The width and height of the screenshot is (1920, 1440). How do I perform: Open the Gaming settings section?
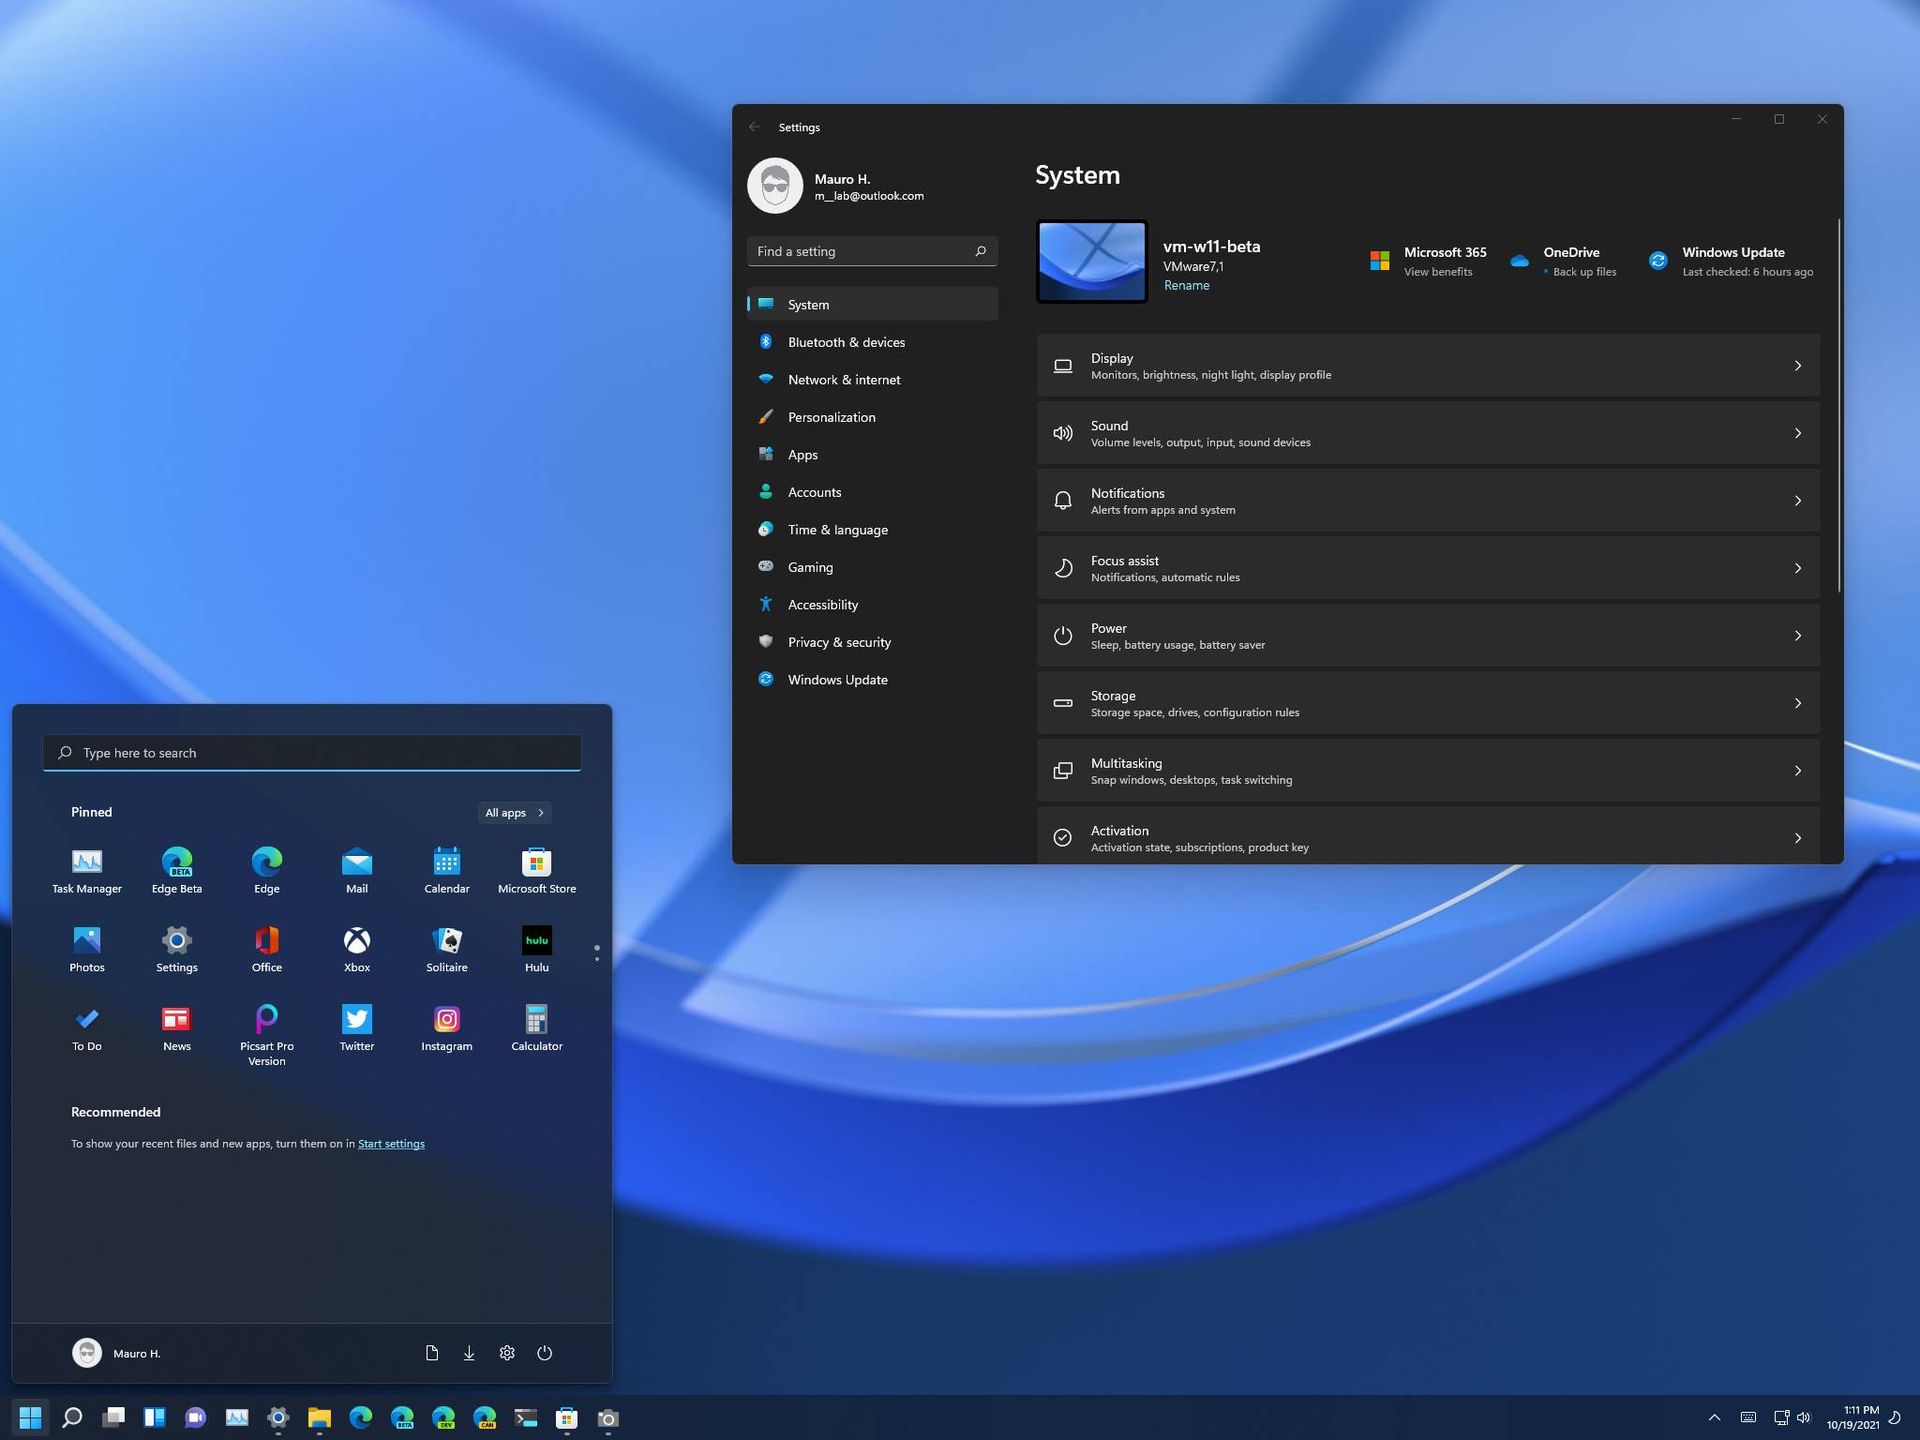[x=810, y=567]
